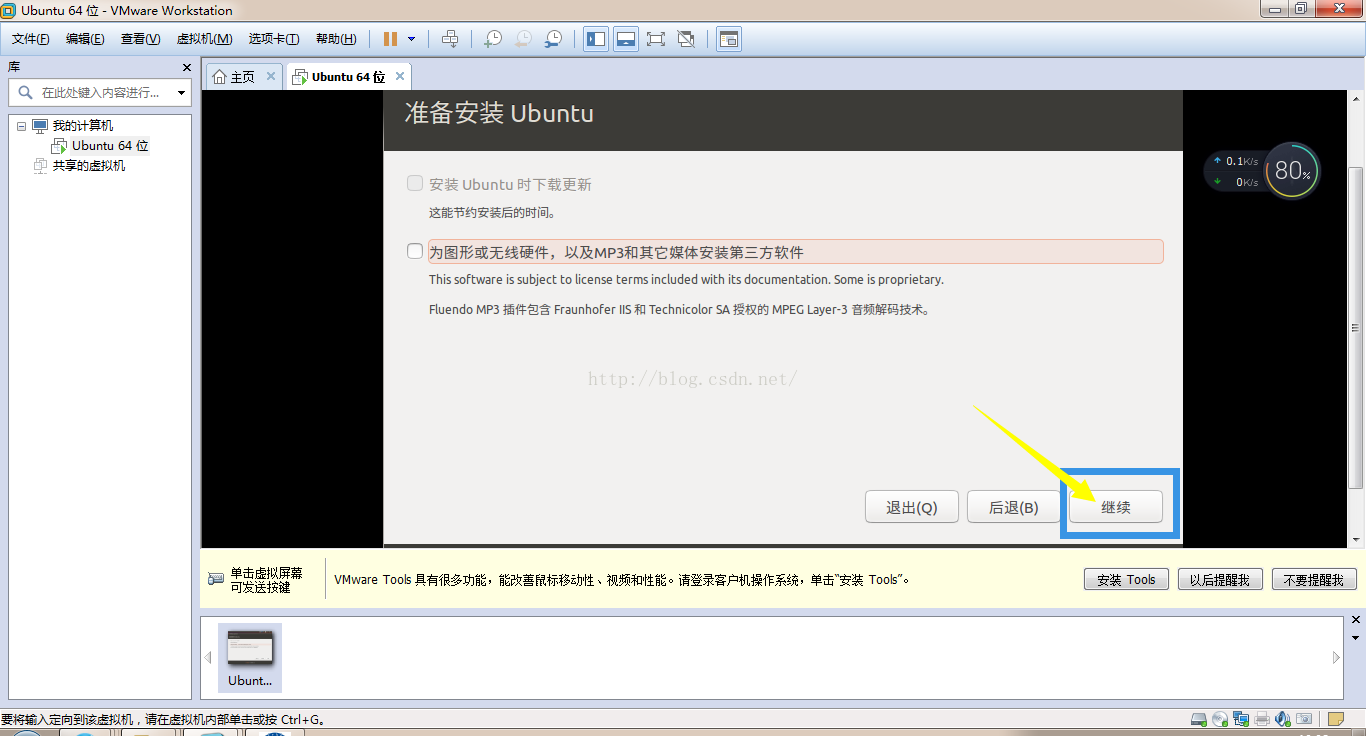This screenshot has height=736, width=1366.
Task: Open the thumbnail bar options dropdown
Action: [1355, 638]
